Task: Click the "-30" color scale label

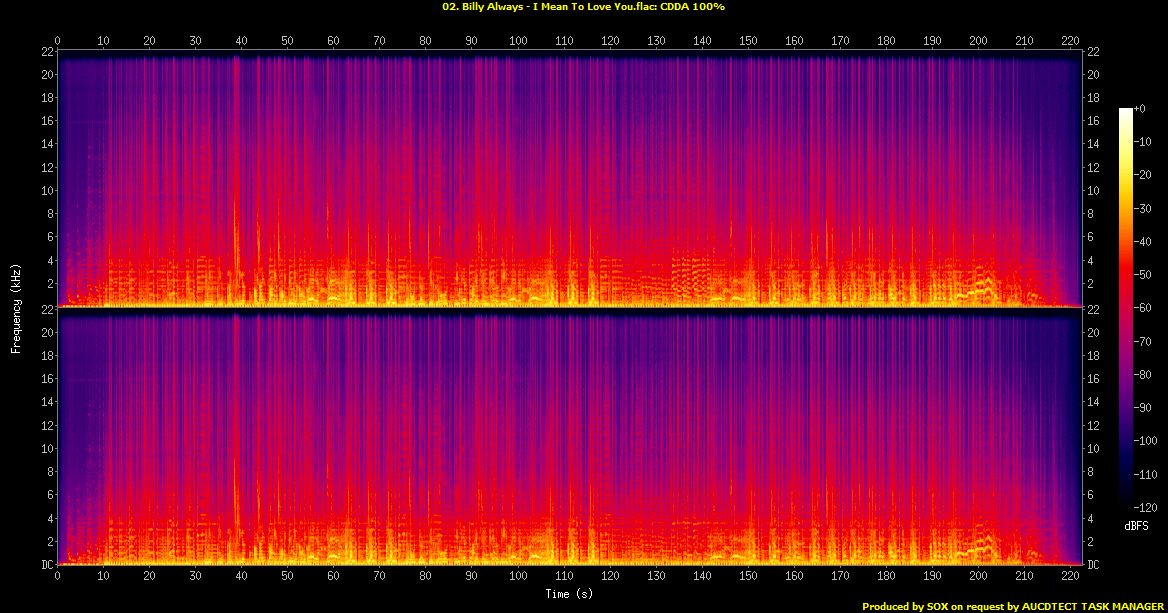Action: pos(1143,209)
